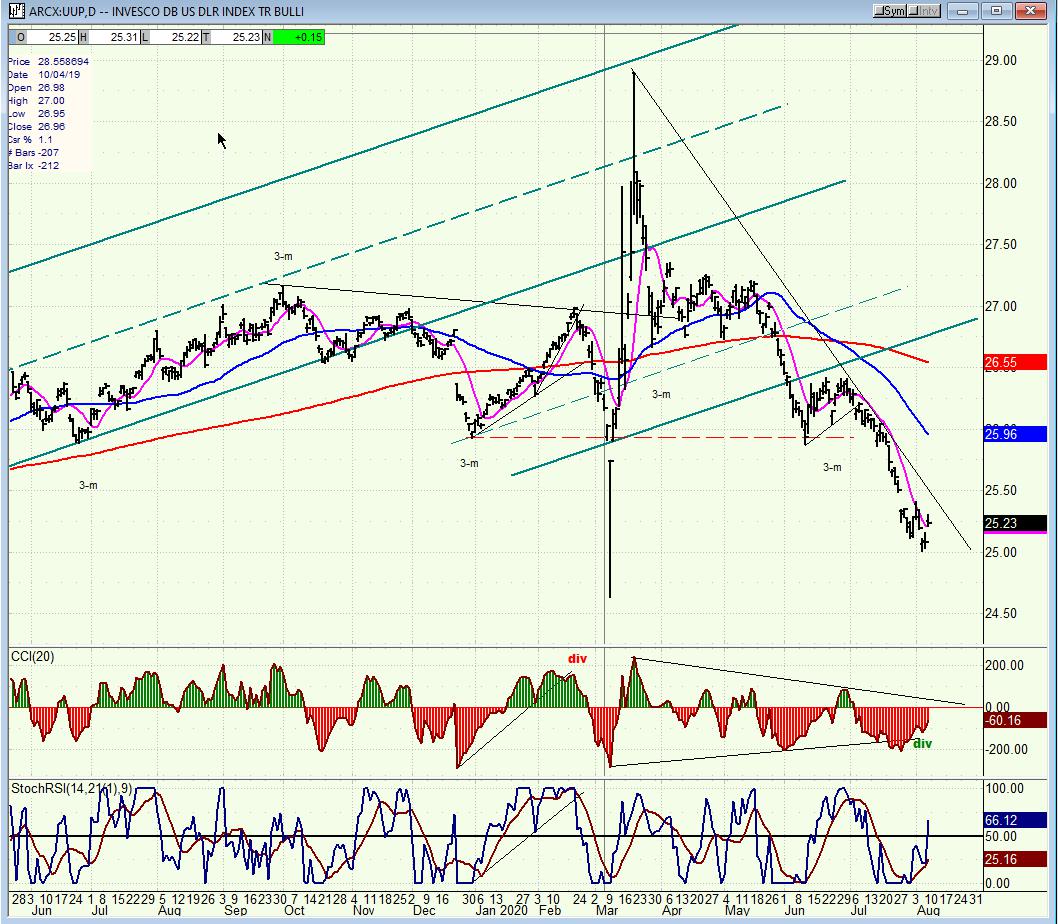Toggle the Sym link checkbox

(x=889, y=11)
